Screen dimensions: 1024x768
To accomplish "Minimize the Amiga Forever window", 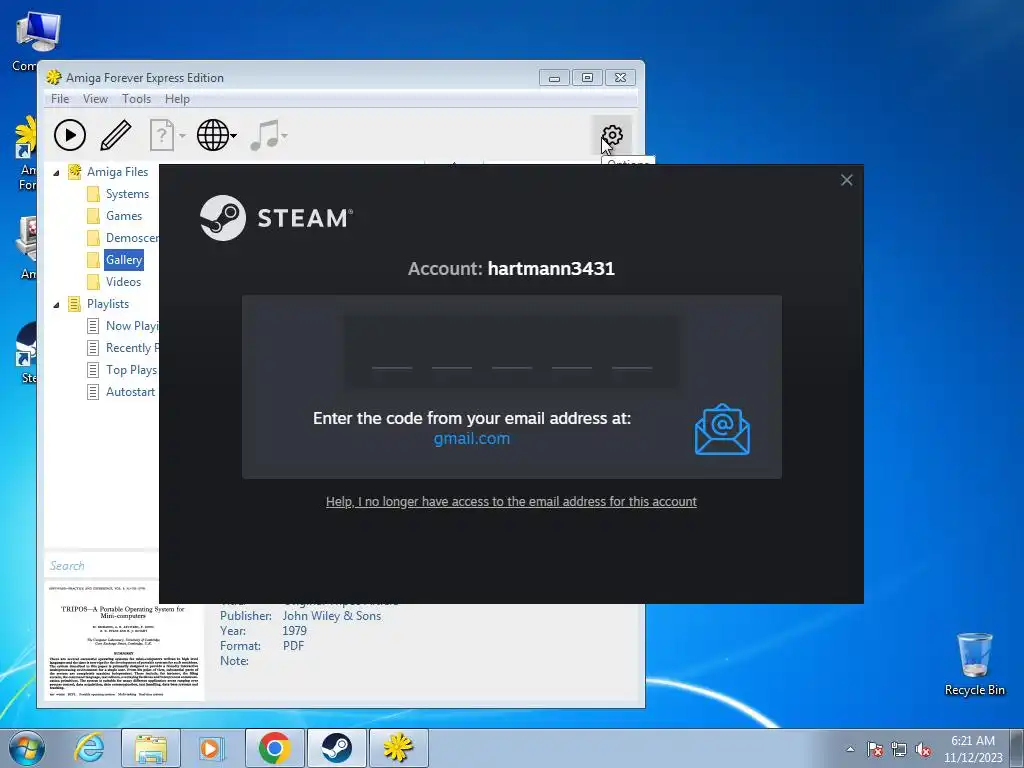I will pos(554,78).
